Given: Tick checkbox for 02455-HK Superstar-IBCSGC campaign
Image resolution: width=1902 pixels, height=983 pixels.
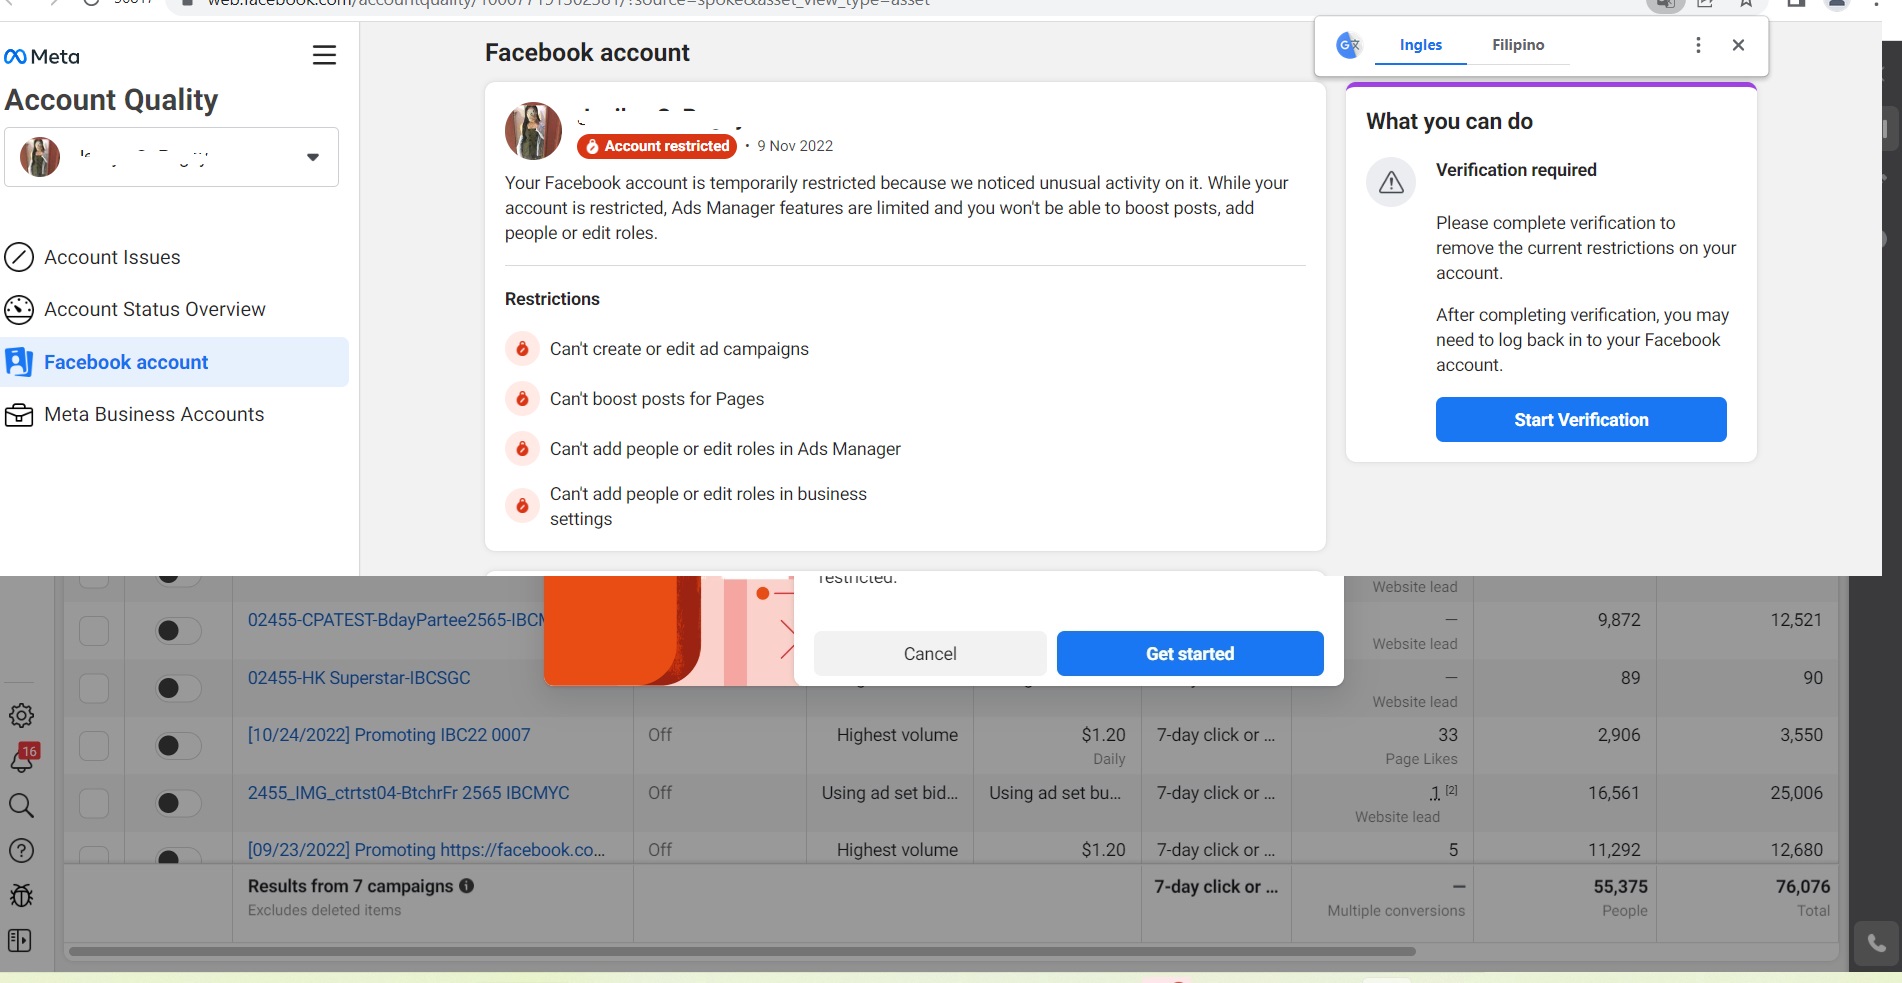Looking at the screenshot, I should tap(94, 688).
